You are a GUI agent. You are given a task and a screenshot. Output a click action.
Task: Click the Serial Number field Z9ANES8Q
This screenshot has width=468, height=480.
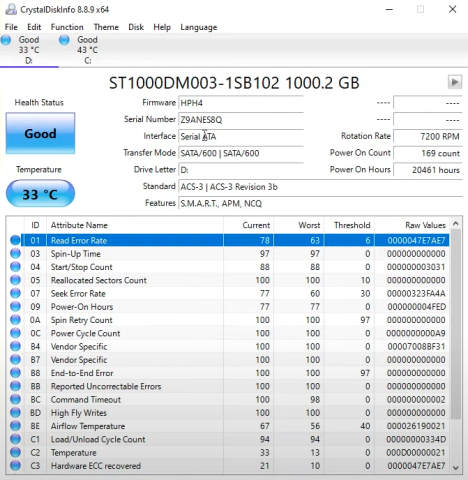point(241,120)
